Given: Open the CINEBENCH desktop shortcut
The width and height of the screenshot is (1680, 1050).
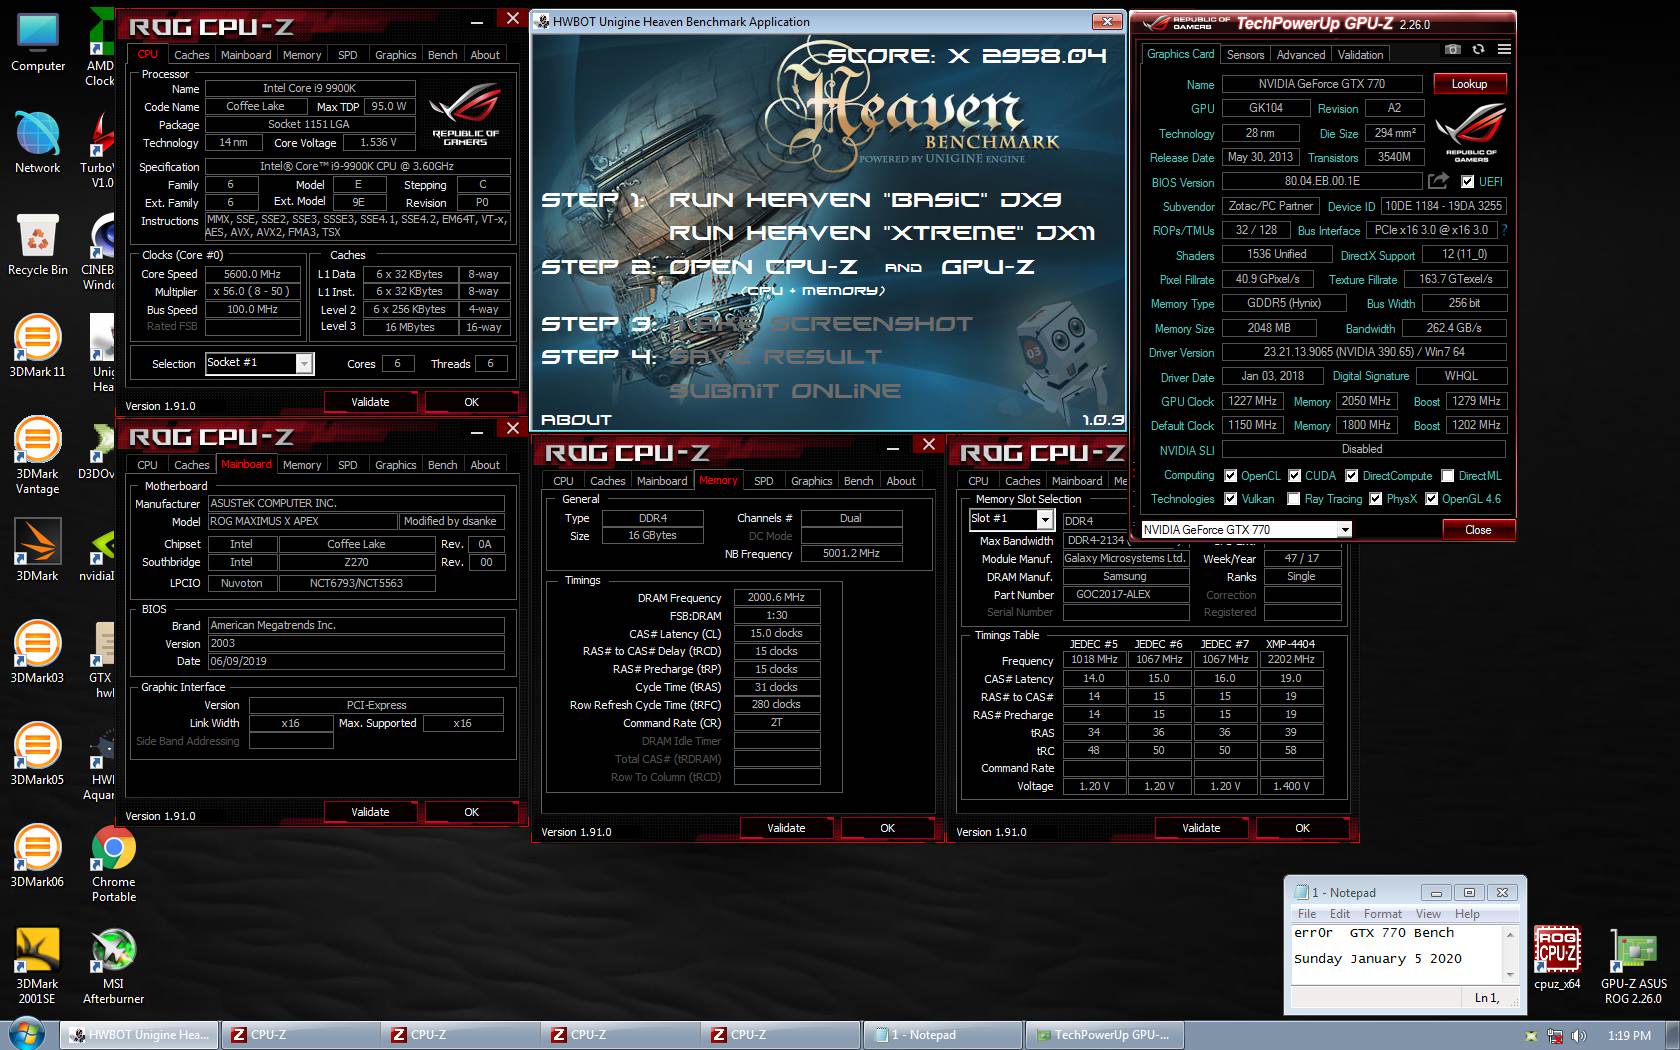Looking at the screenshot, I should [x=100, y=252].
